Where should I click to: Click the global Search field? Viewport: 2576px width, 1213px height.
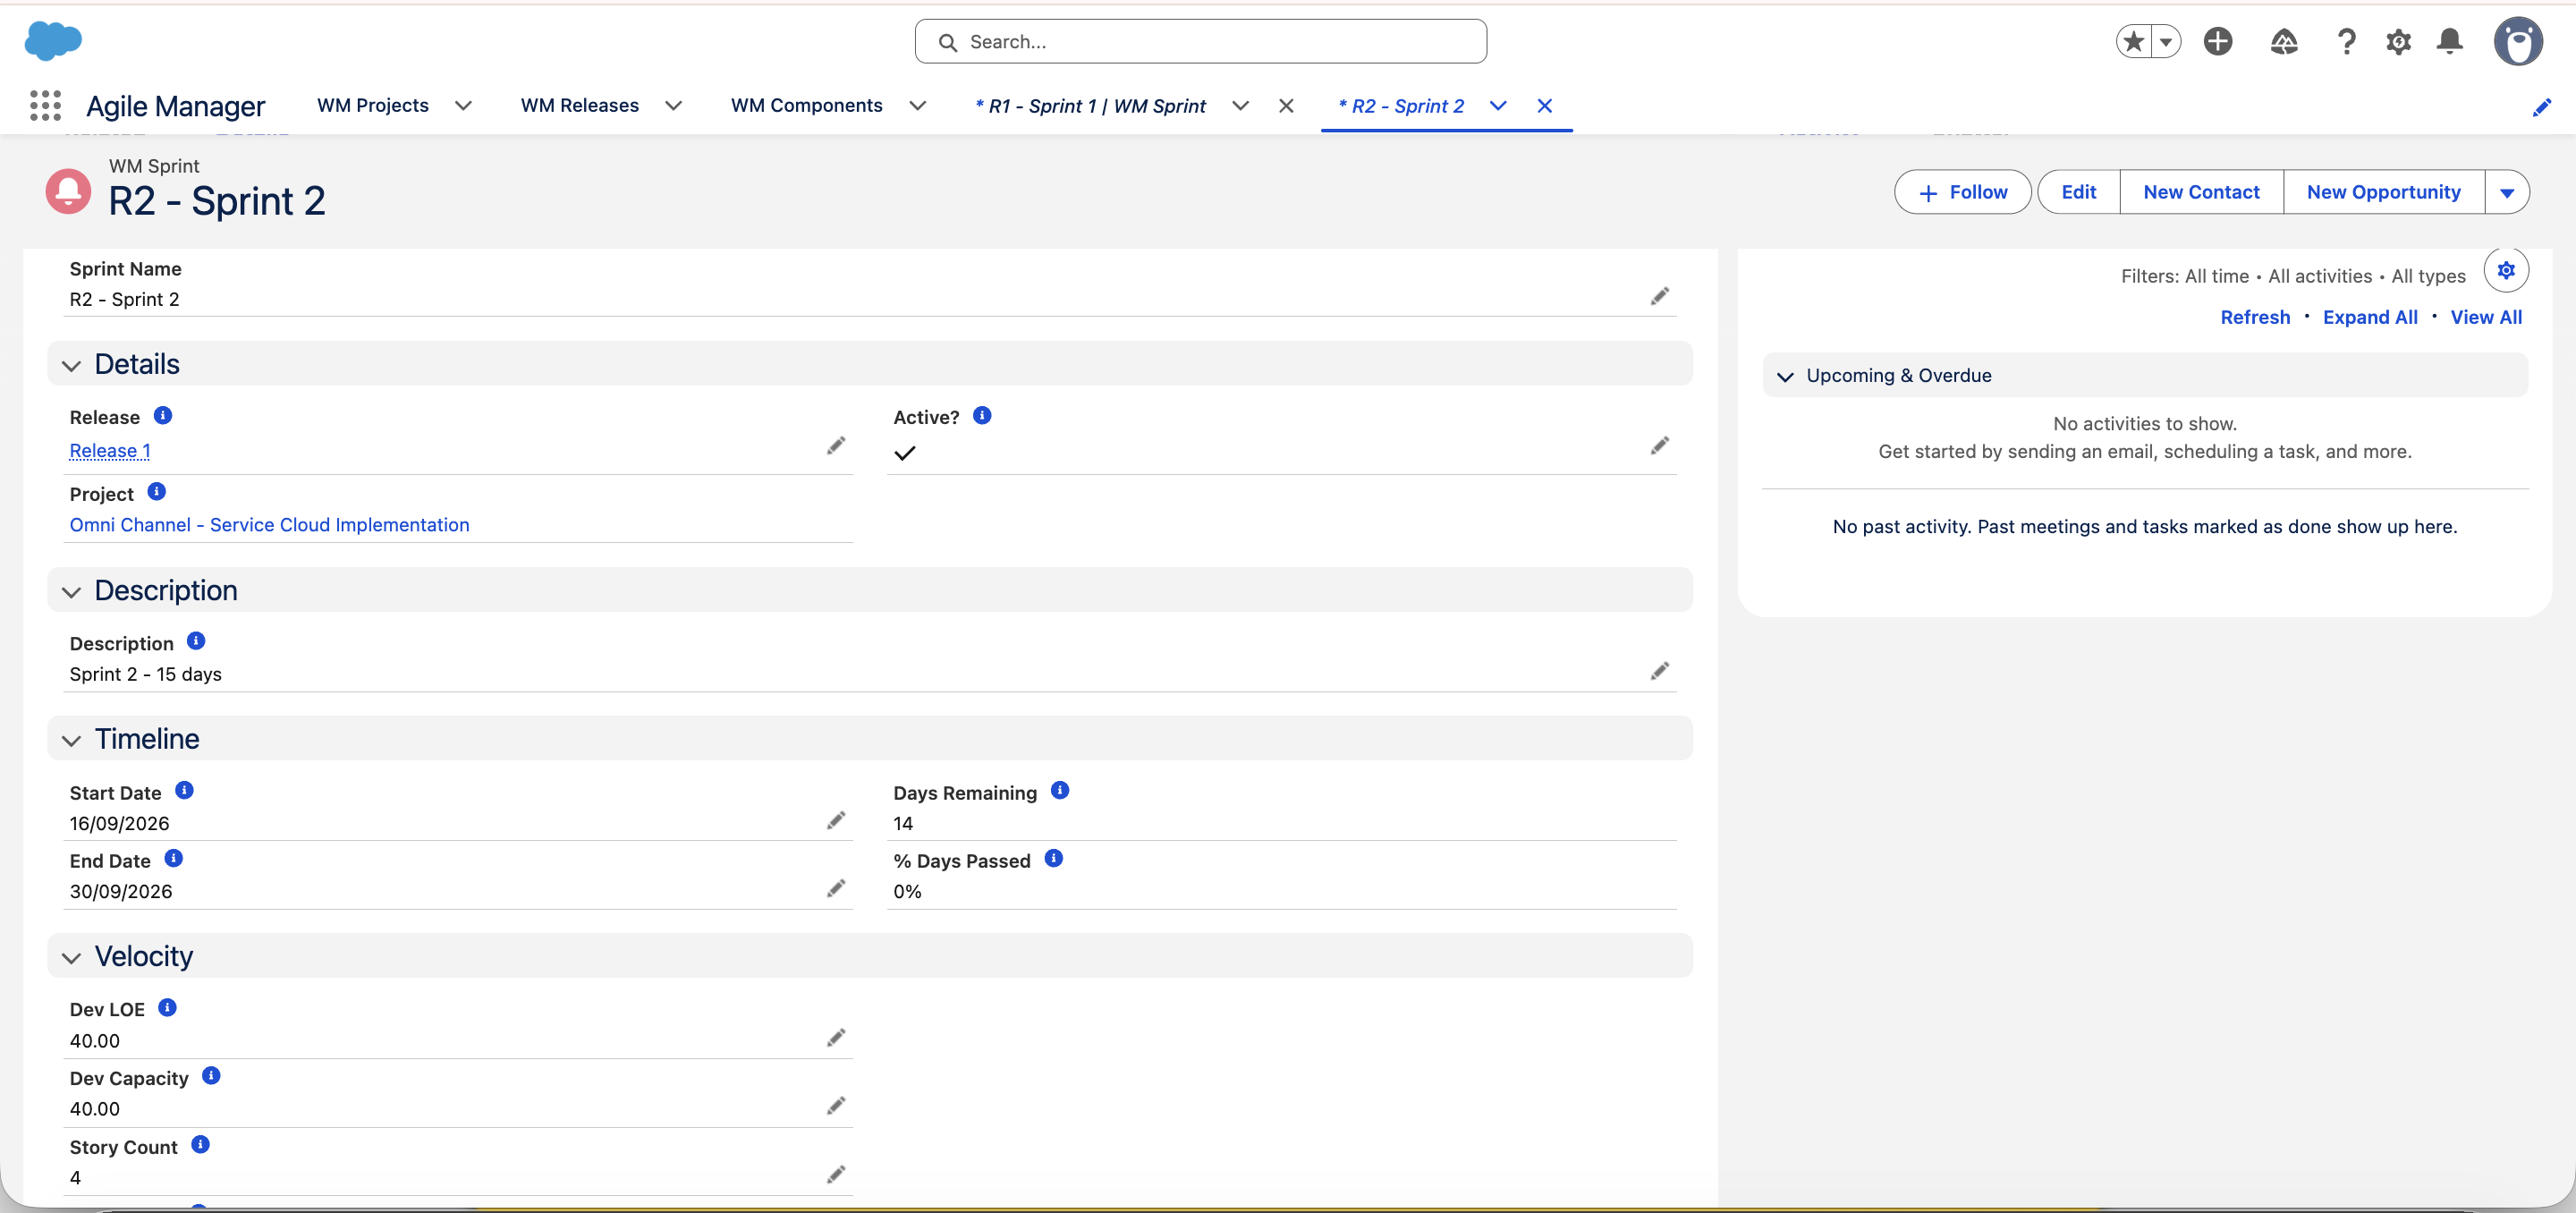pos(1200,41)
